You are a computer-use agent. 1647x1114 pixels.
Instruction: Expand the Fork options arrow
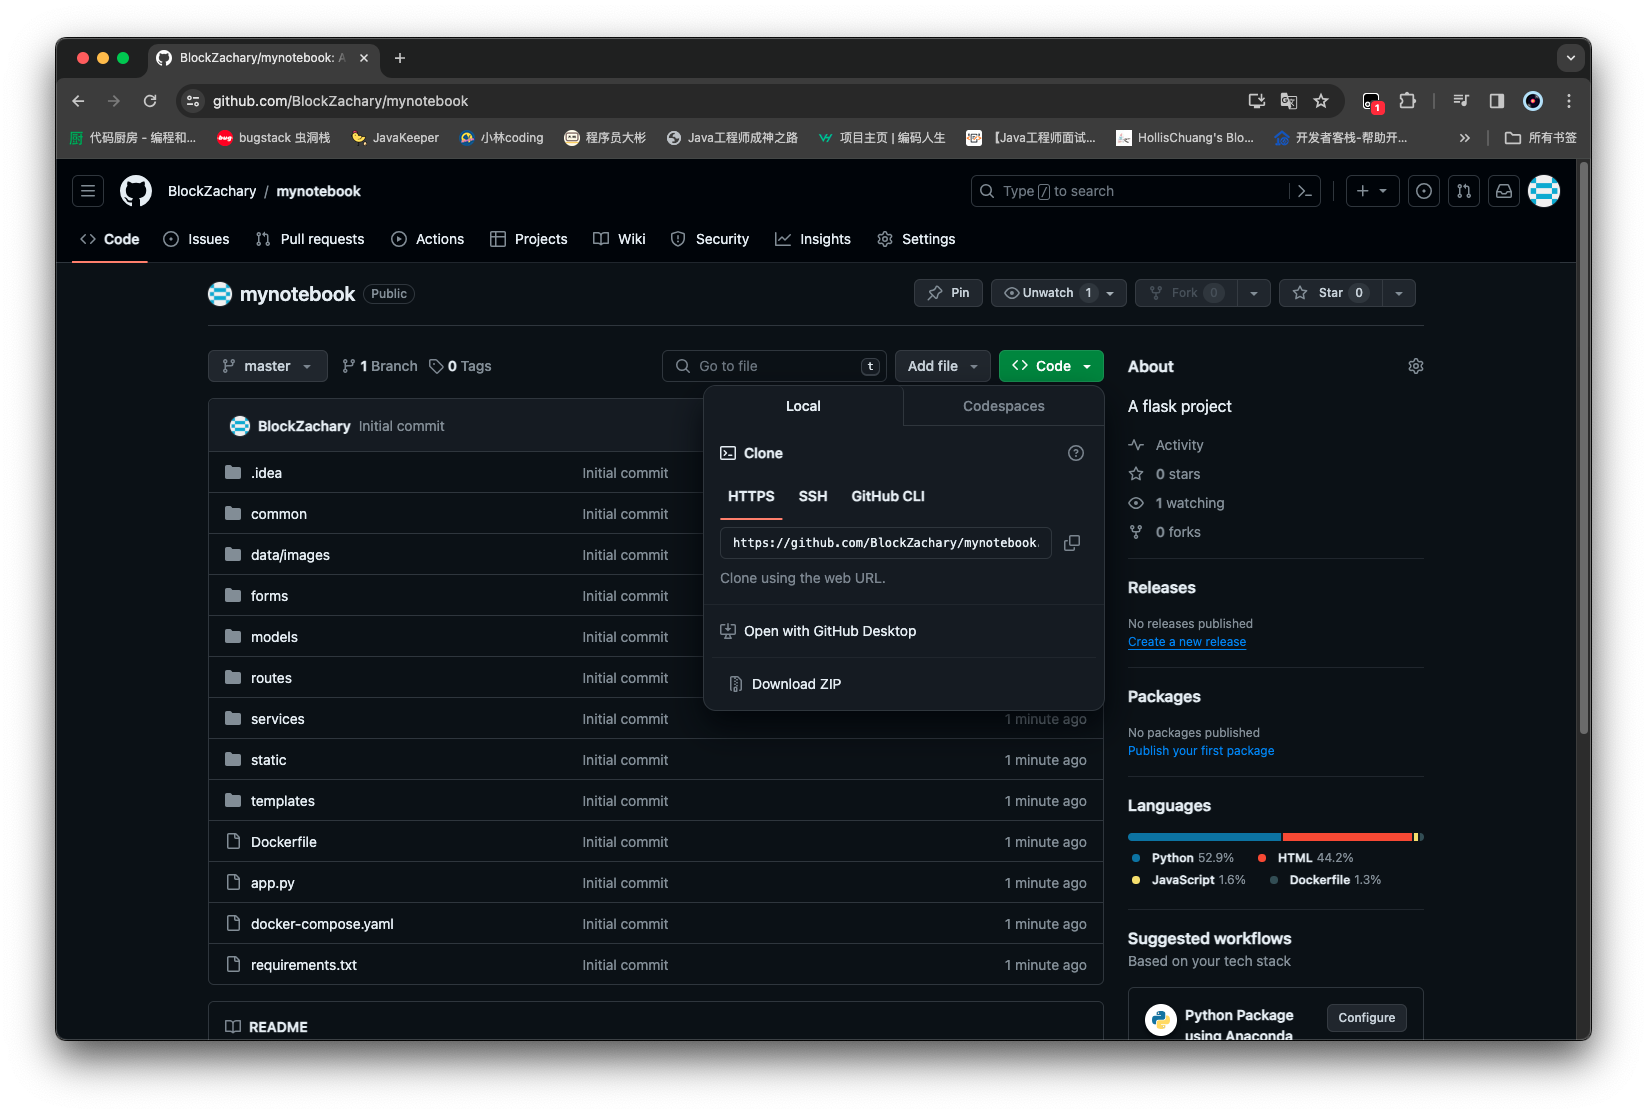click(1254, 293)
